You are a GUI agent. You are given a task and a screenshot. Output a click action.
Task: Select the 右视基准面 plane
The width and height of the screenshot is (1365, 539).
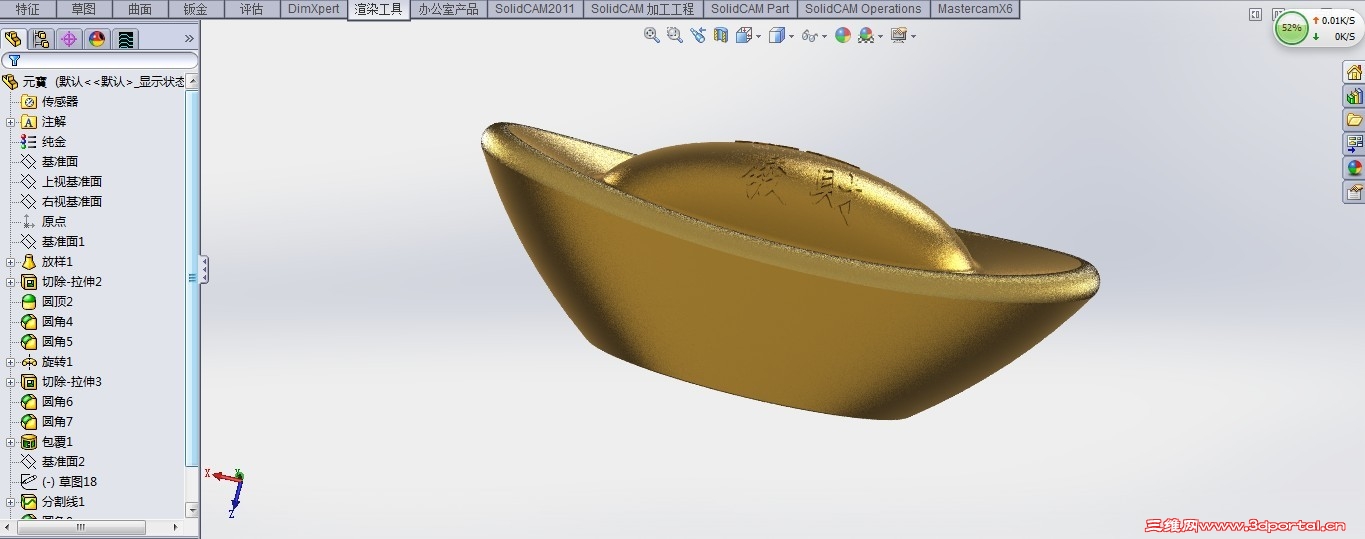click(72, 202)
